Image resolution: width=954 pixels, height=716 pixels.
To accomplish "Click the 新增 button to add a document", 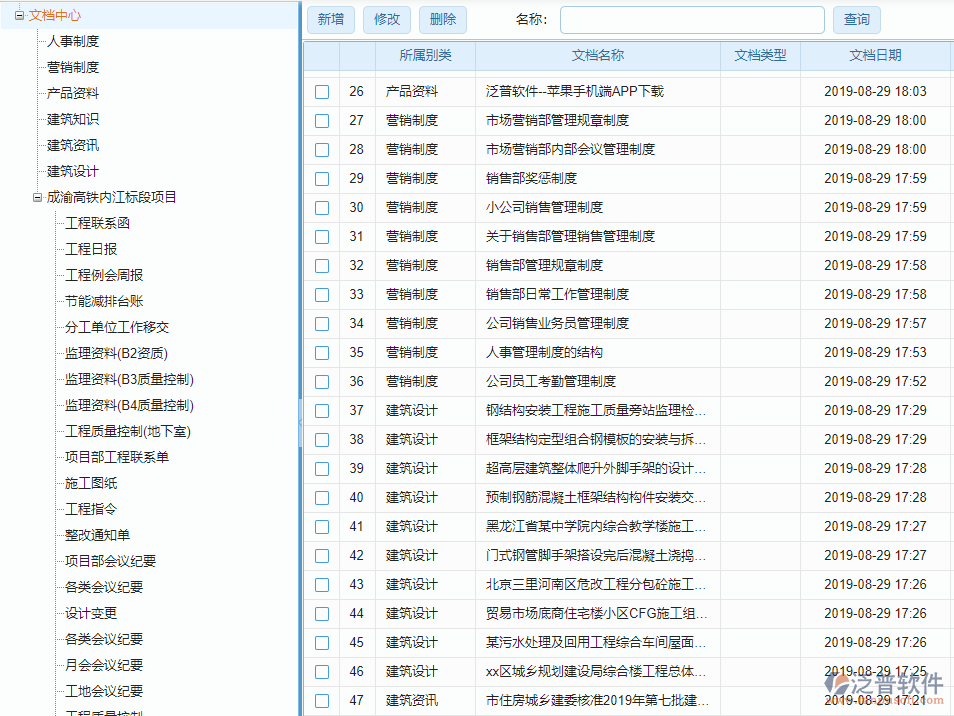I will 331,19.
